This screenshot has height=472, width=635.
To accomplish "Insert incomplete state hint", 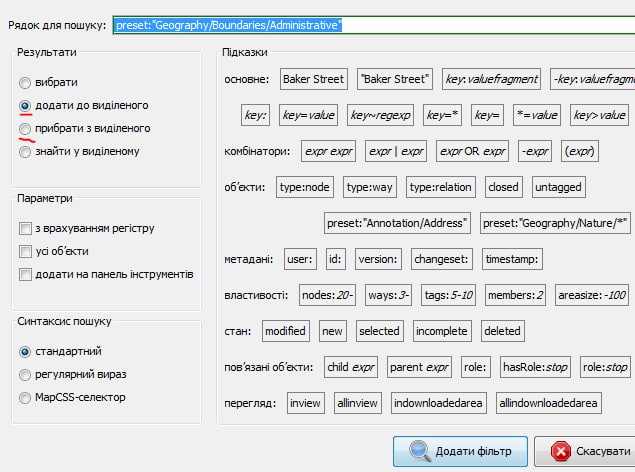I will 442,331.
